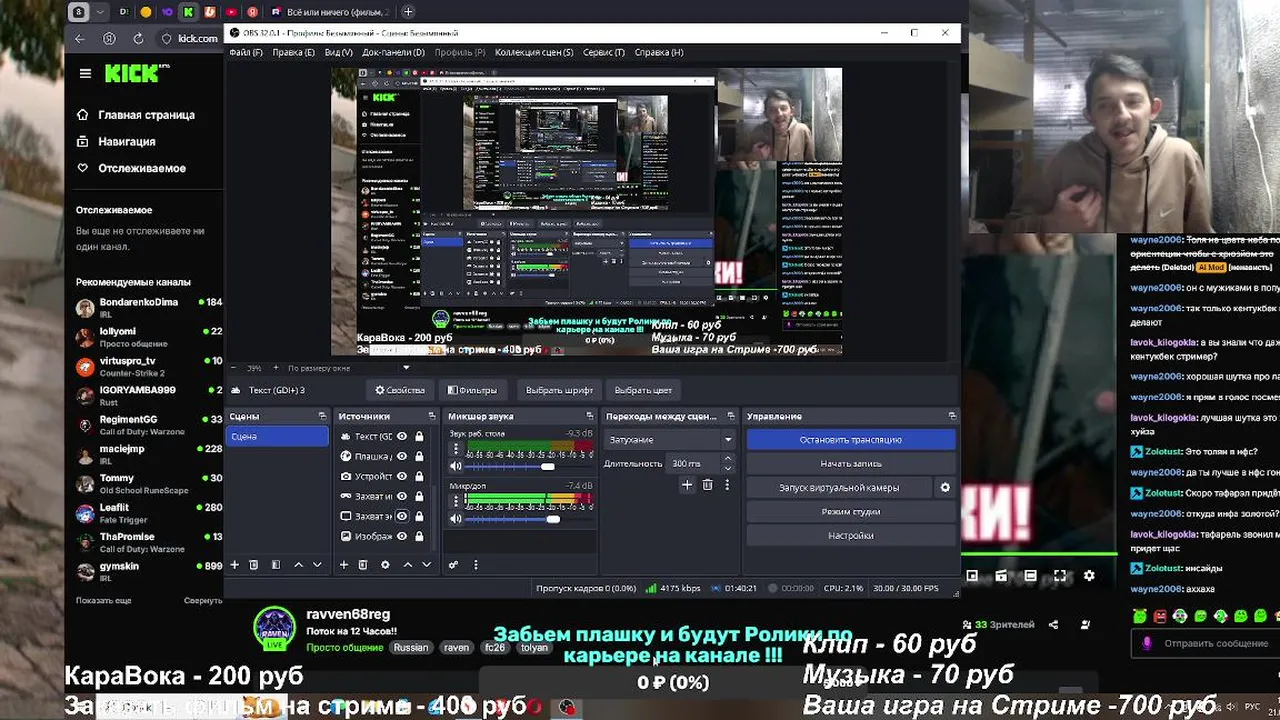1280x720 pixels.
Task: Open Kick hamburger menu
Action: [85, 73]
